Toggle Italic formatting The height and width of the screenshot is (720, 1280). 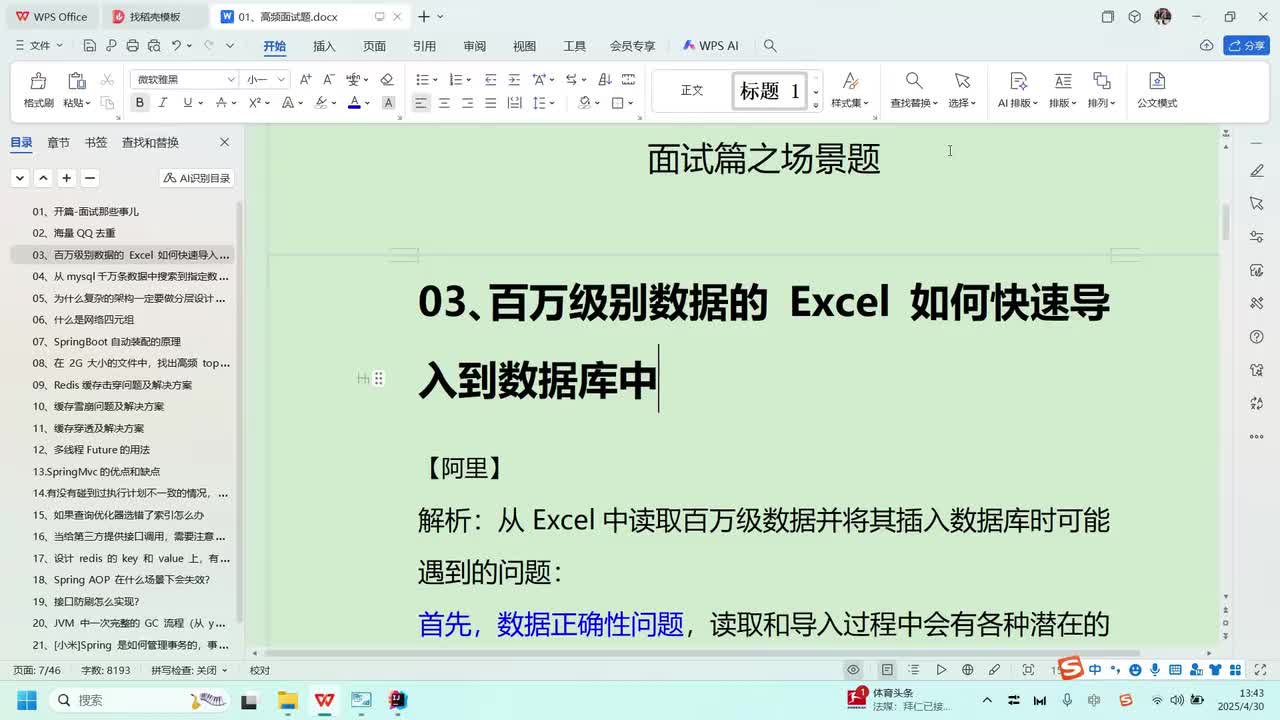164,103
